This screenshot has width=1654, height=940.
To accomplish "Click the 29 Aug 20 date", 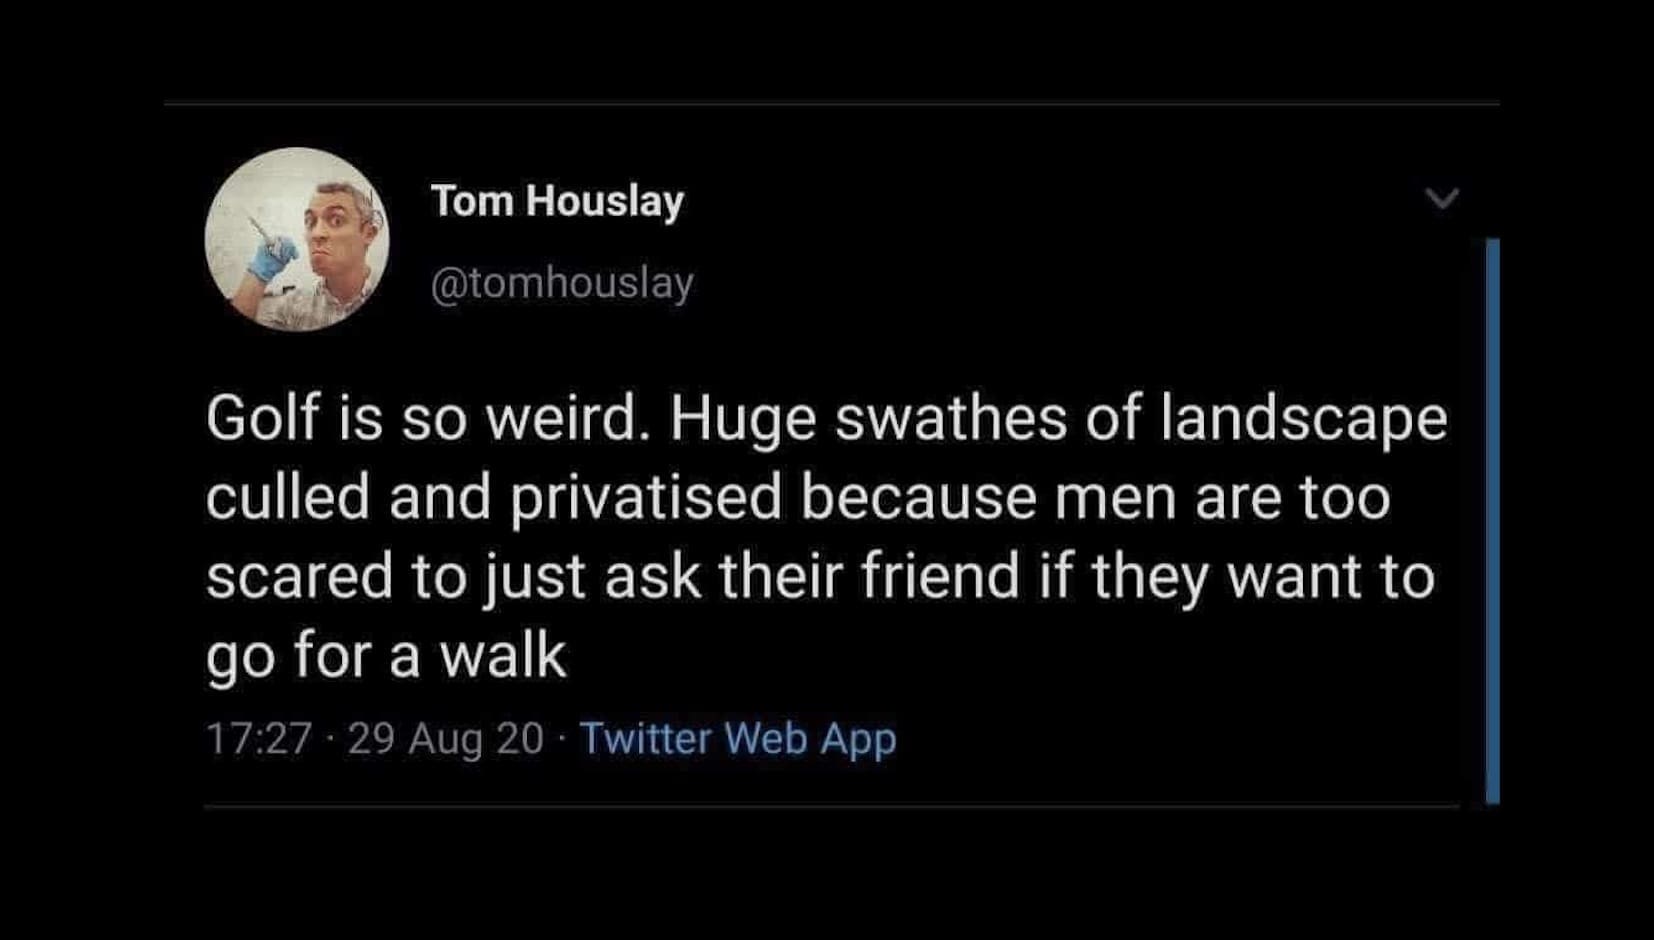I will coord(445,739).
